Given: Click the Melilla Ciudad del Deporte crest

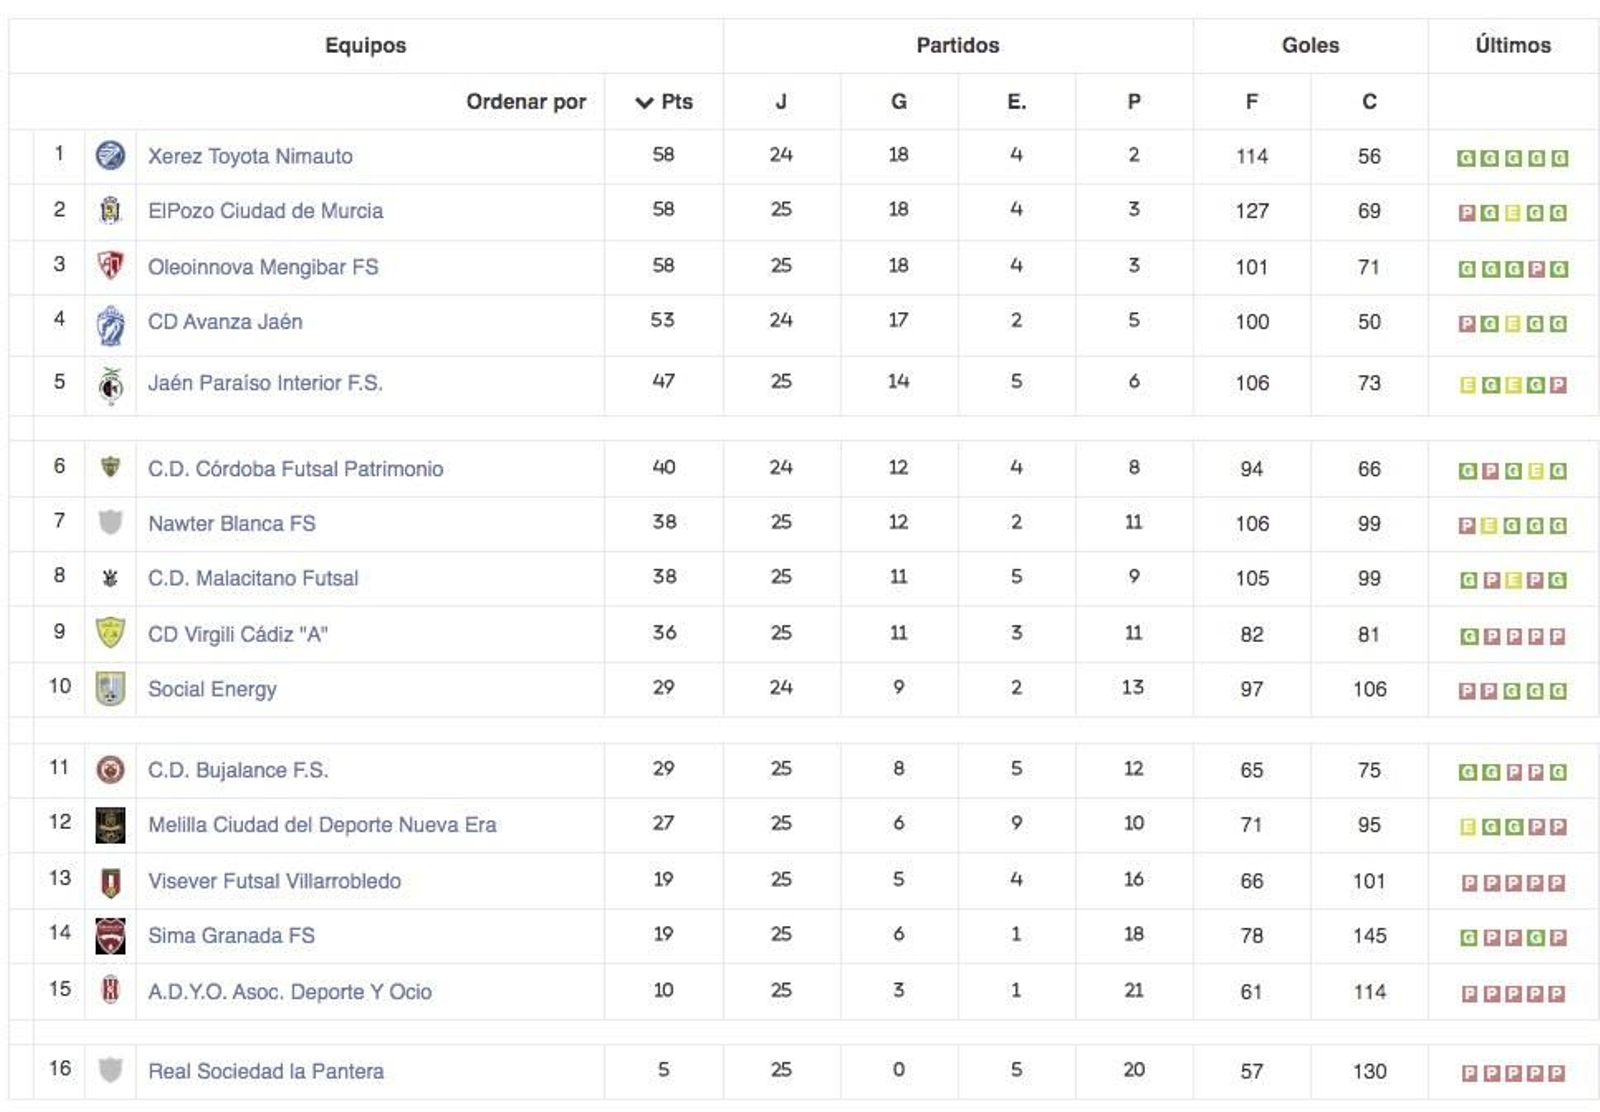Looking at the screenshot, I should pyautogui.click(x=110, y=825).
